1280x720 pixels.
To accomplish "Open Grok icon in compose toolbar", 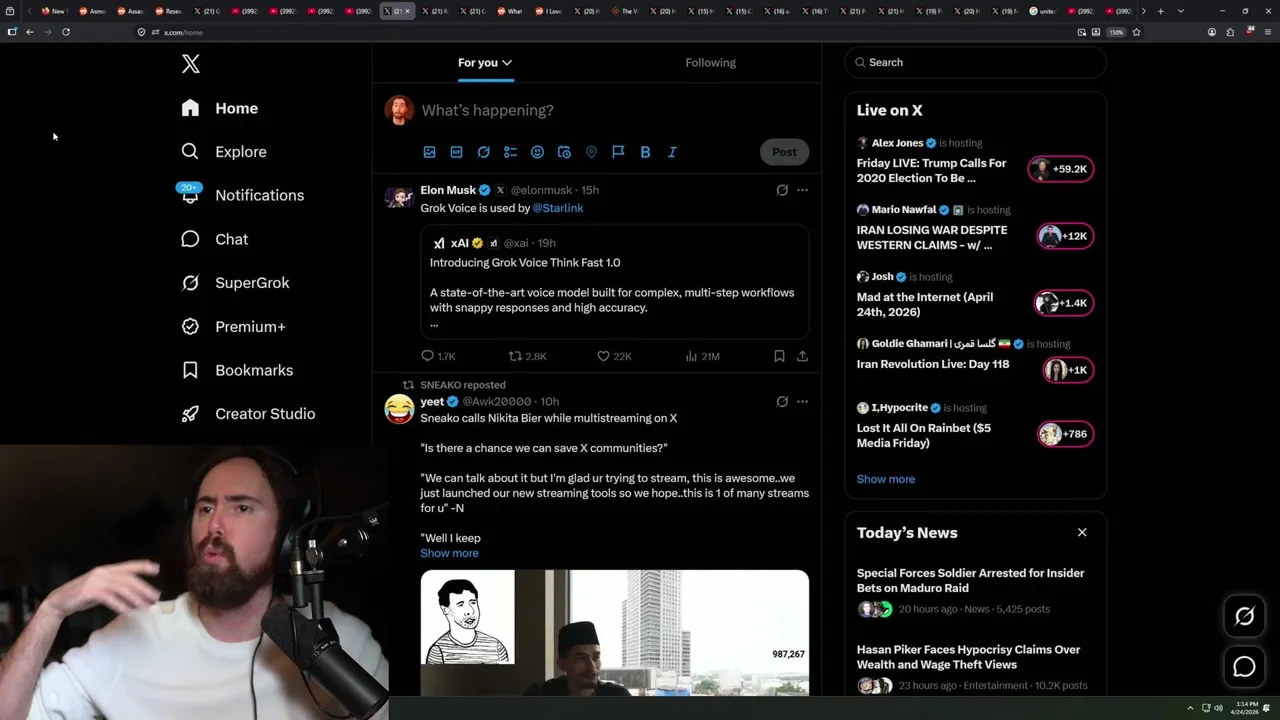I will [483, 152].
